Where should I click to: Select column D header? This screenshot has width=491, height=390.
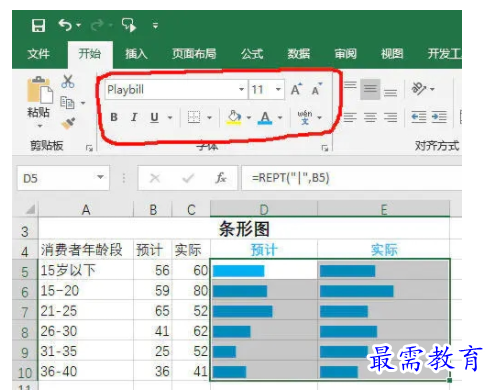[264, 210]
